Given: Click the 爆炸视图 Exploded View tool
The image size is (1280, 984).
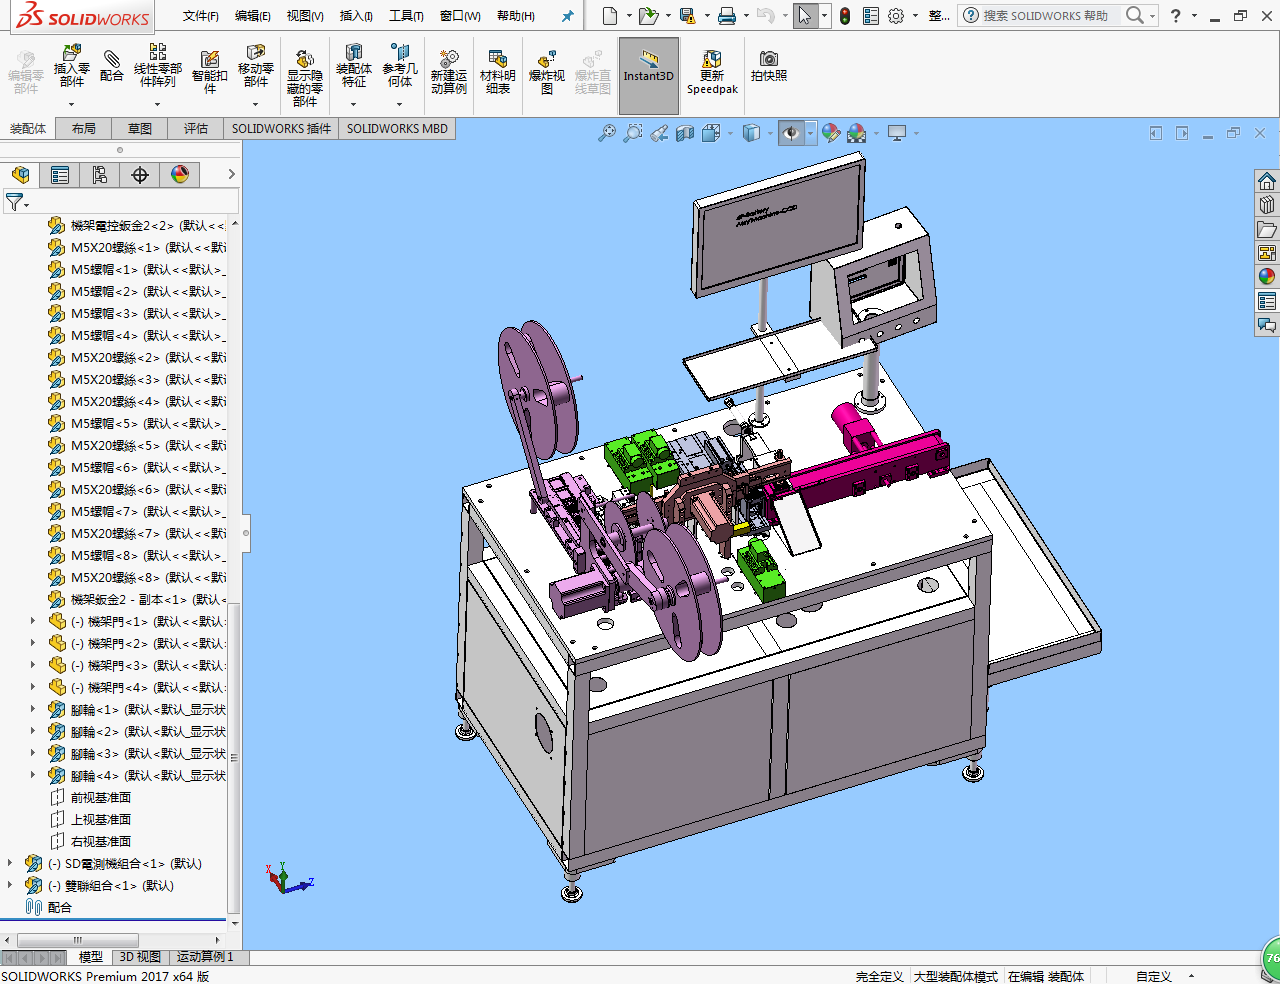Looking at the screenshot, I should (547, 72).
